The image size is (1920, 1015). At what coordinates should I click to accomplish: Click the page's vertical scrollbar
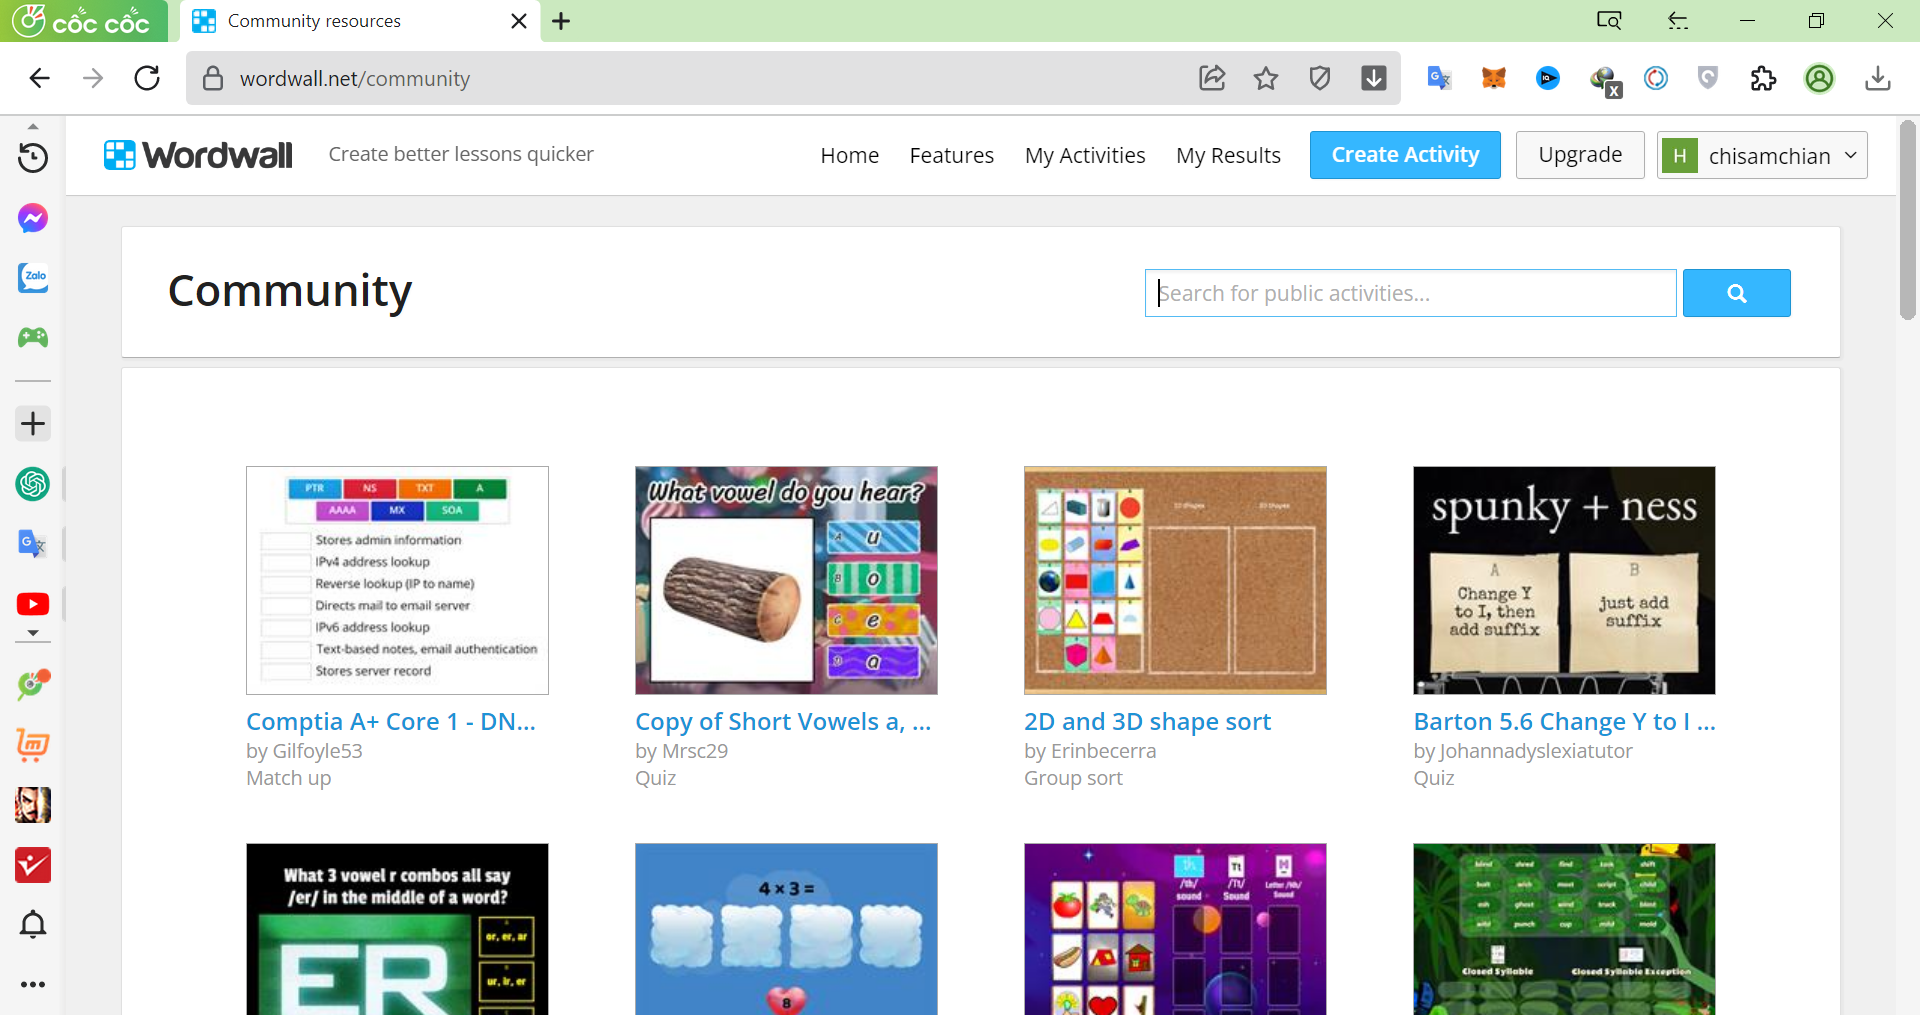click(x=1907, y=220)
